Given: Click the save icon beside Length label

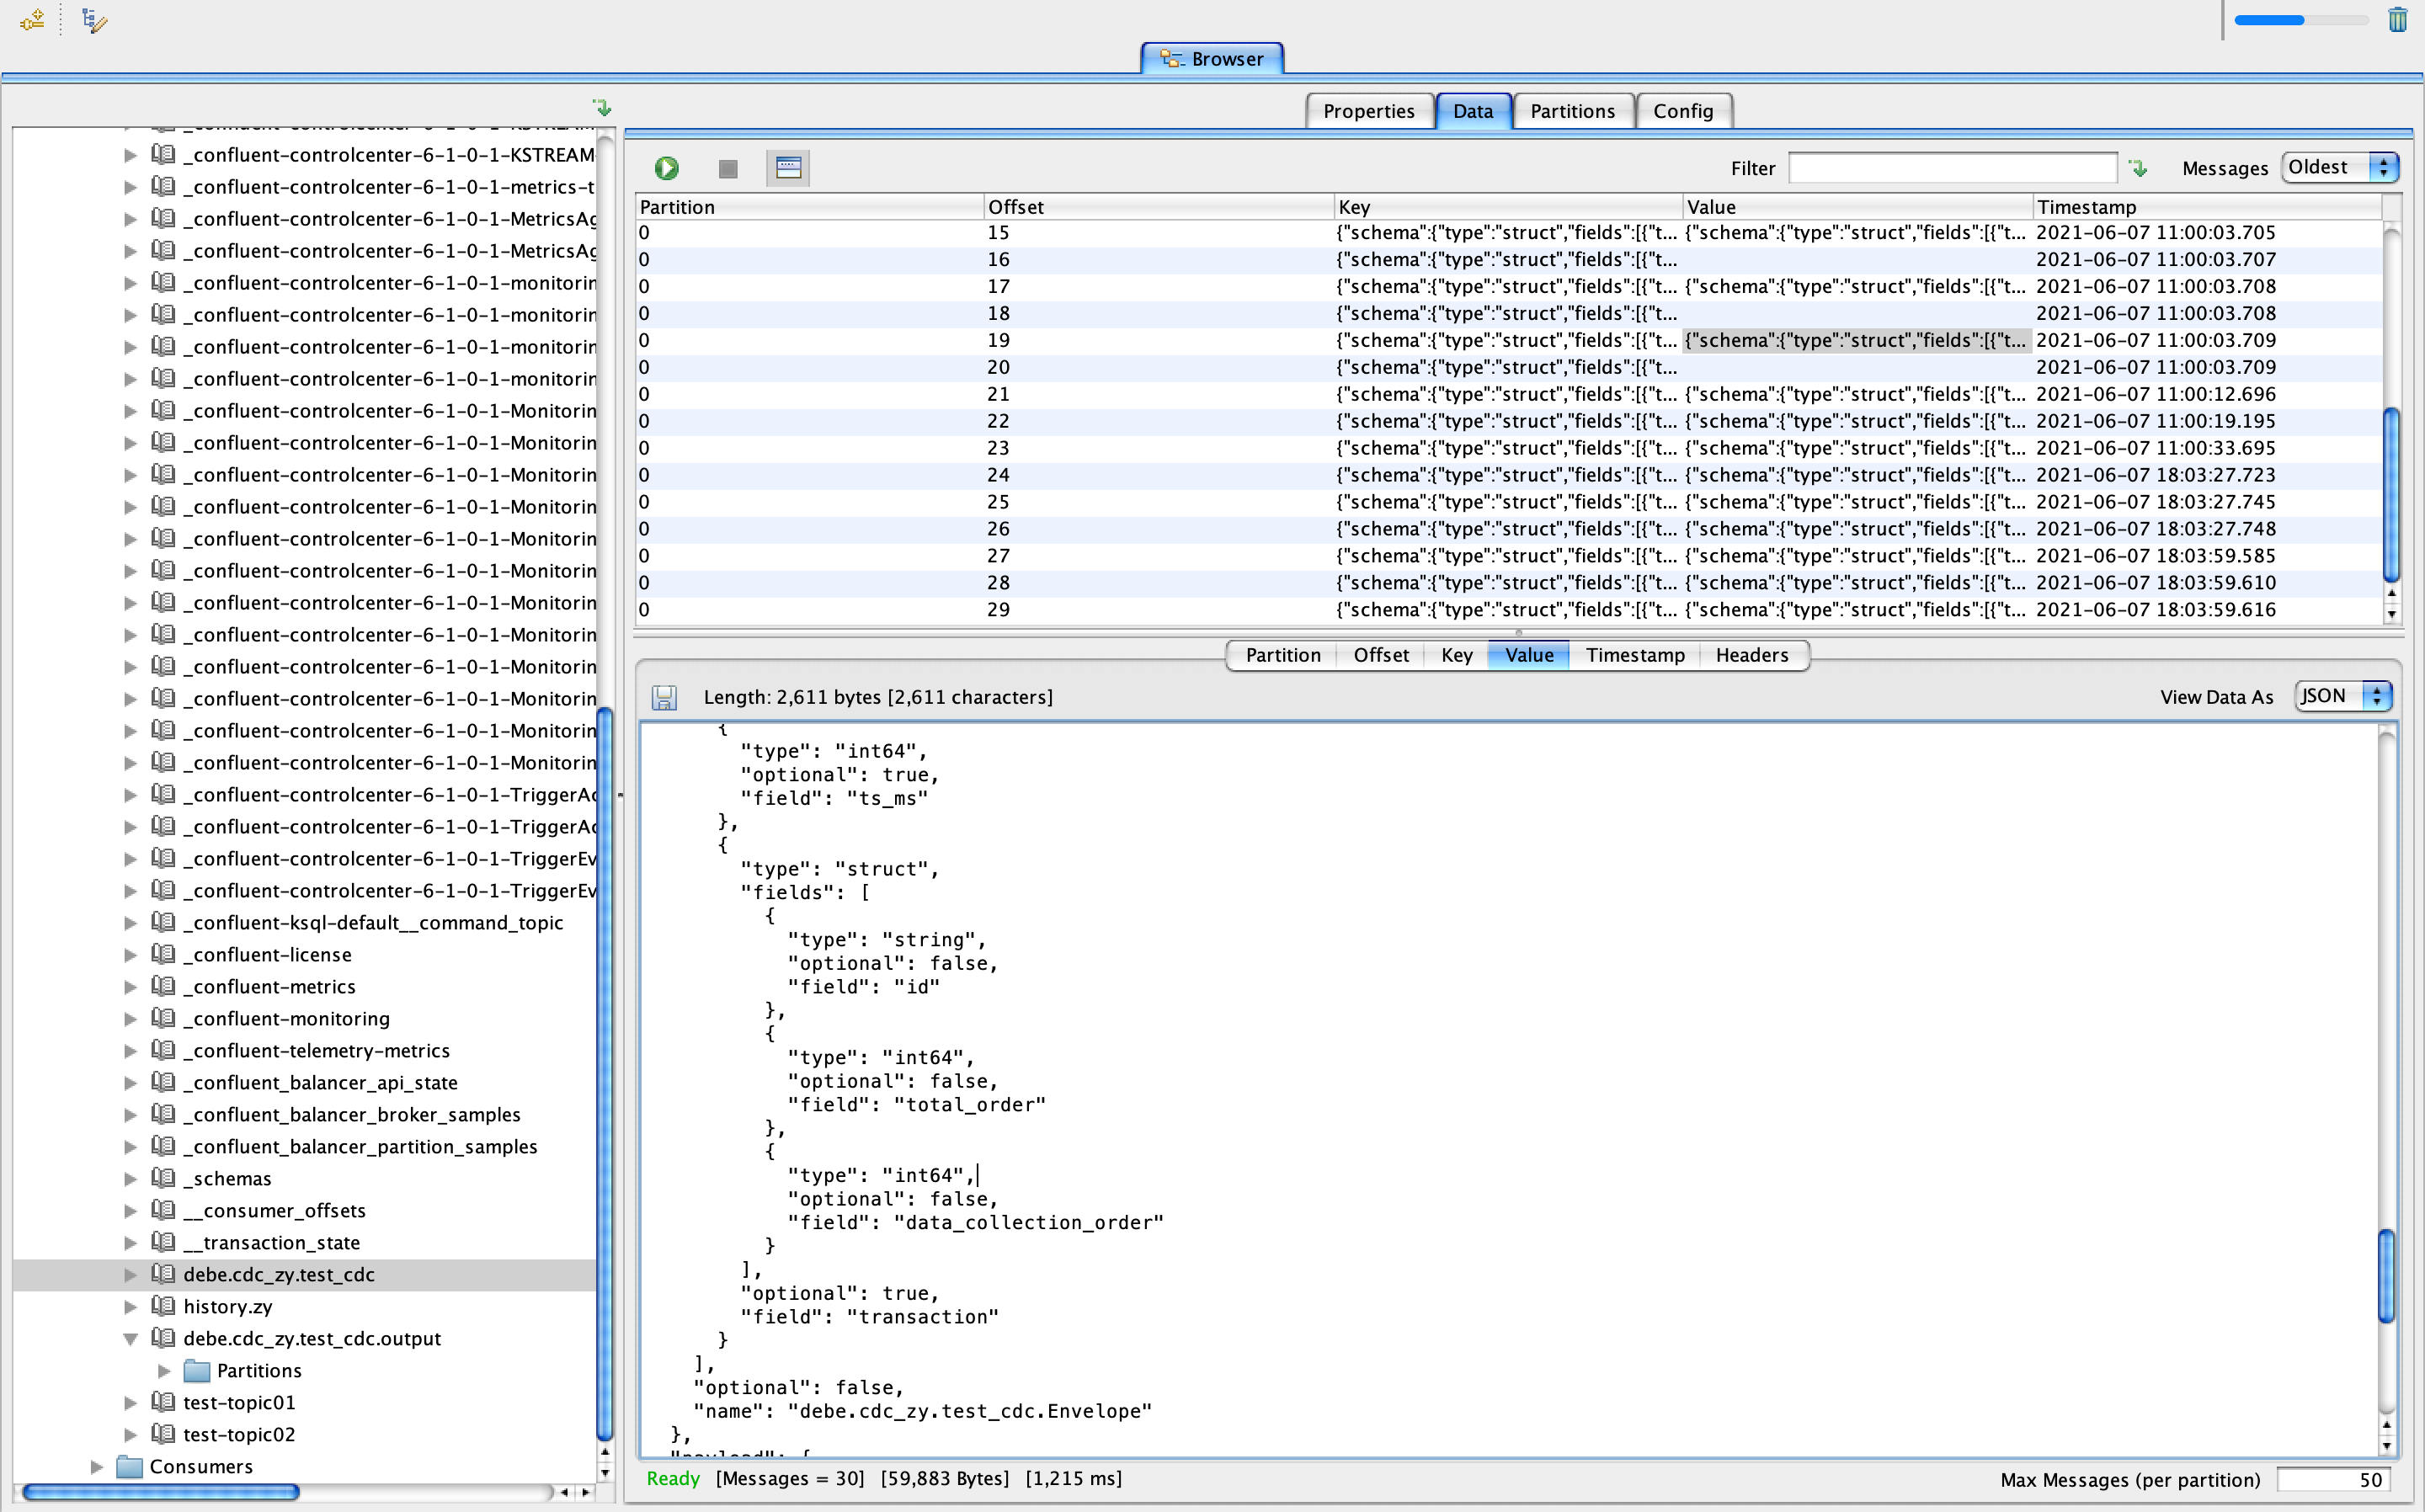Looking at the screenshot, I should click(x=664, y=697).
